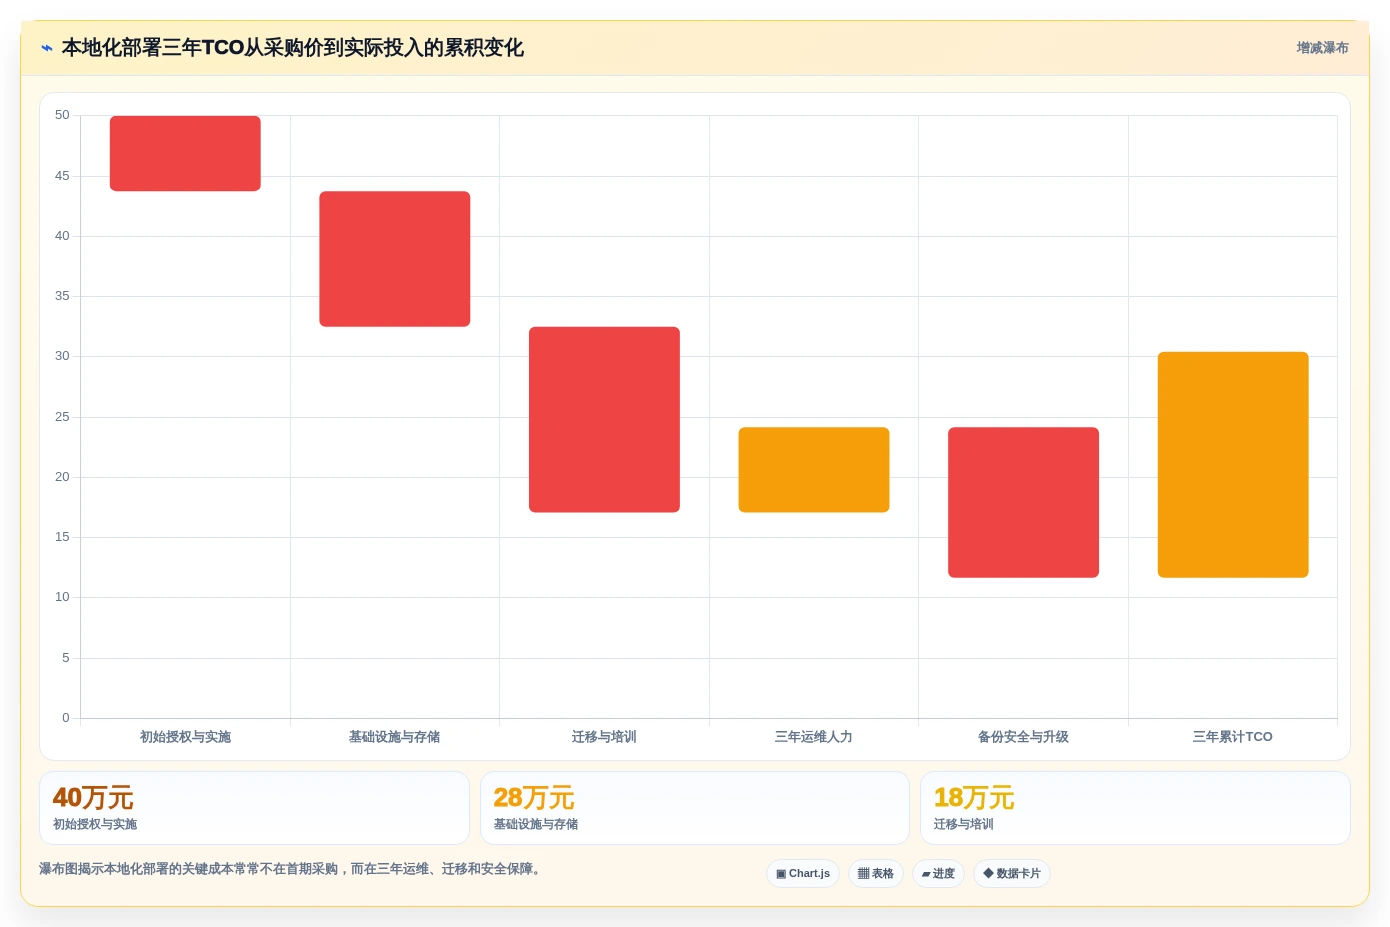1390x927 pixels.
Task: Click the 18万元 迁移与培训 data card
Action: 1135,808
